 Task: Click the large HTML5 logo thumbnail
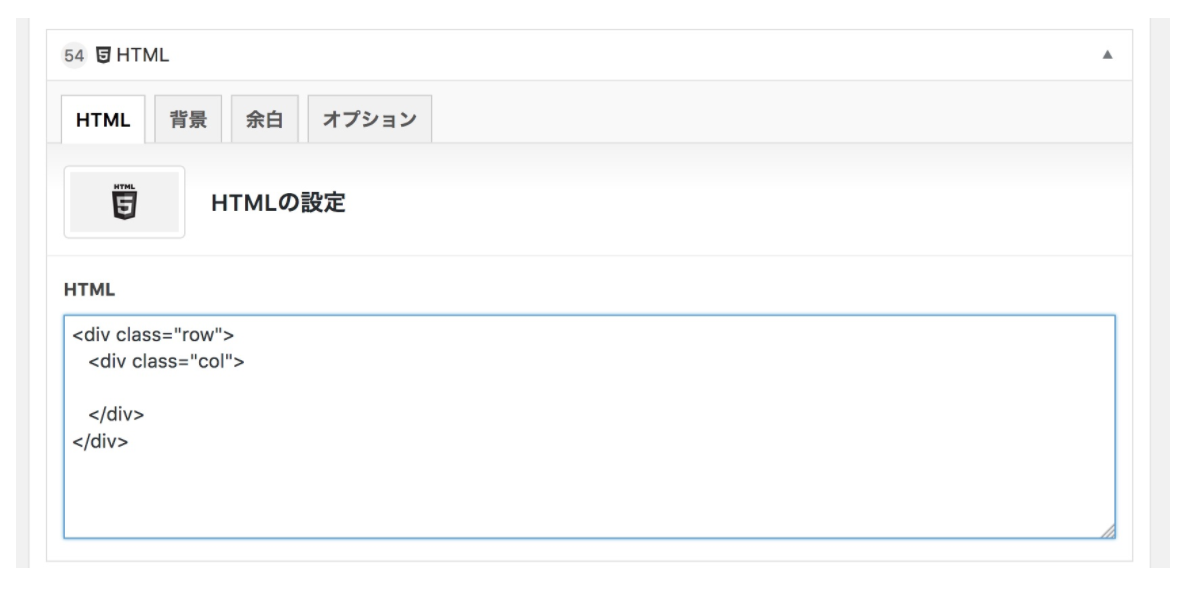pyautogui.click(x=124, y=202)
